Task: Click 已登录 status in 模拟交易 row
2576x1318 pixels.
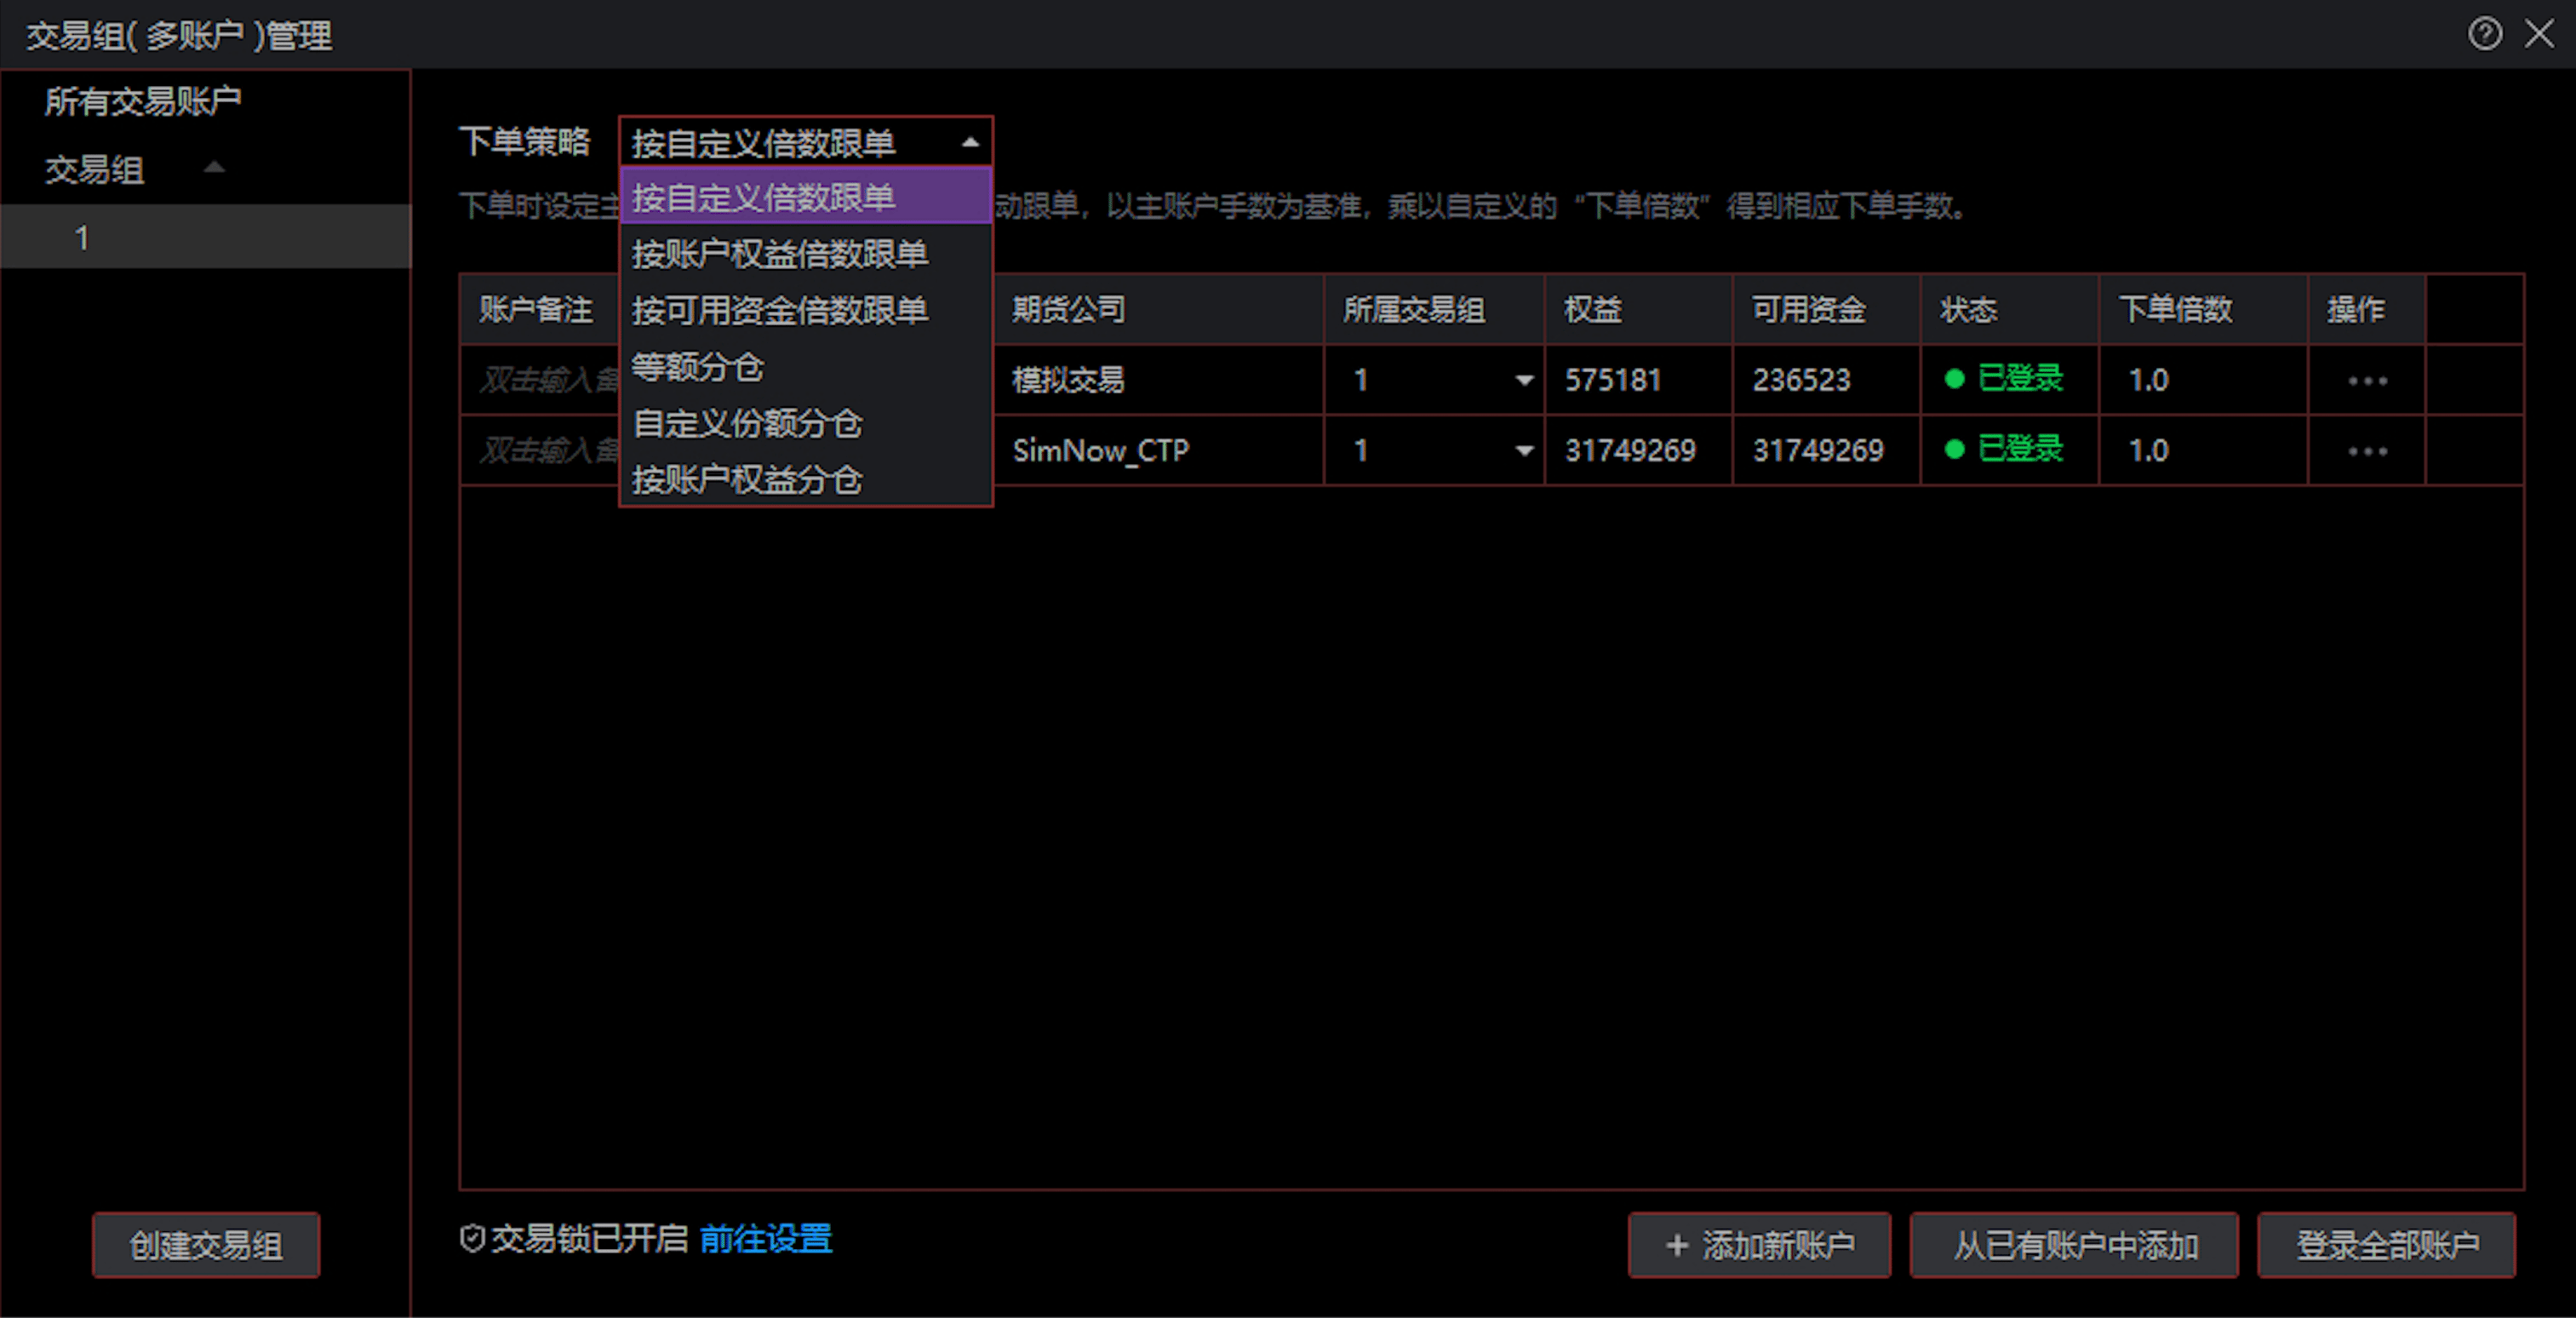Action: click(x=2020, y=378)
